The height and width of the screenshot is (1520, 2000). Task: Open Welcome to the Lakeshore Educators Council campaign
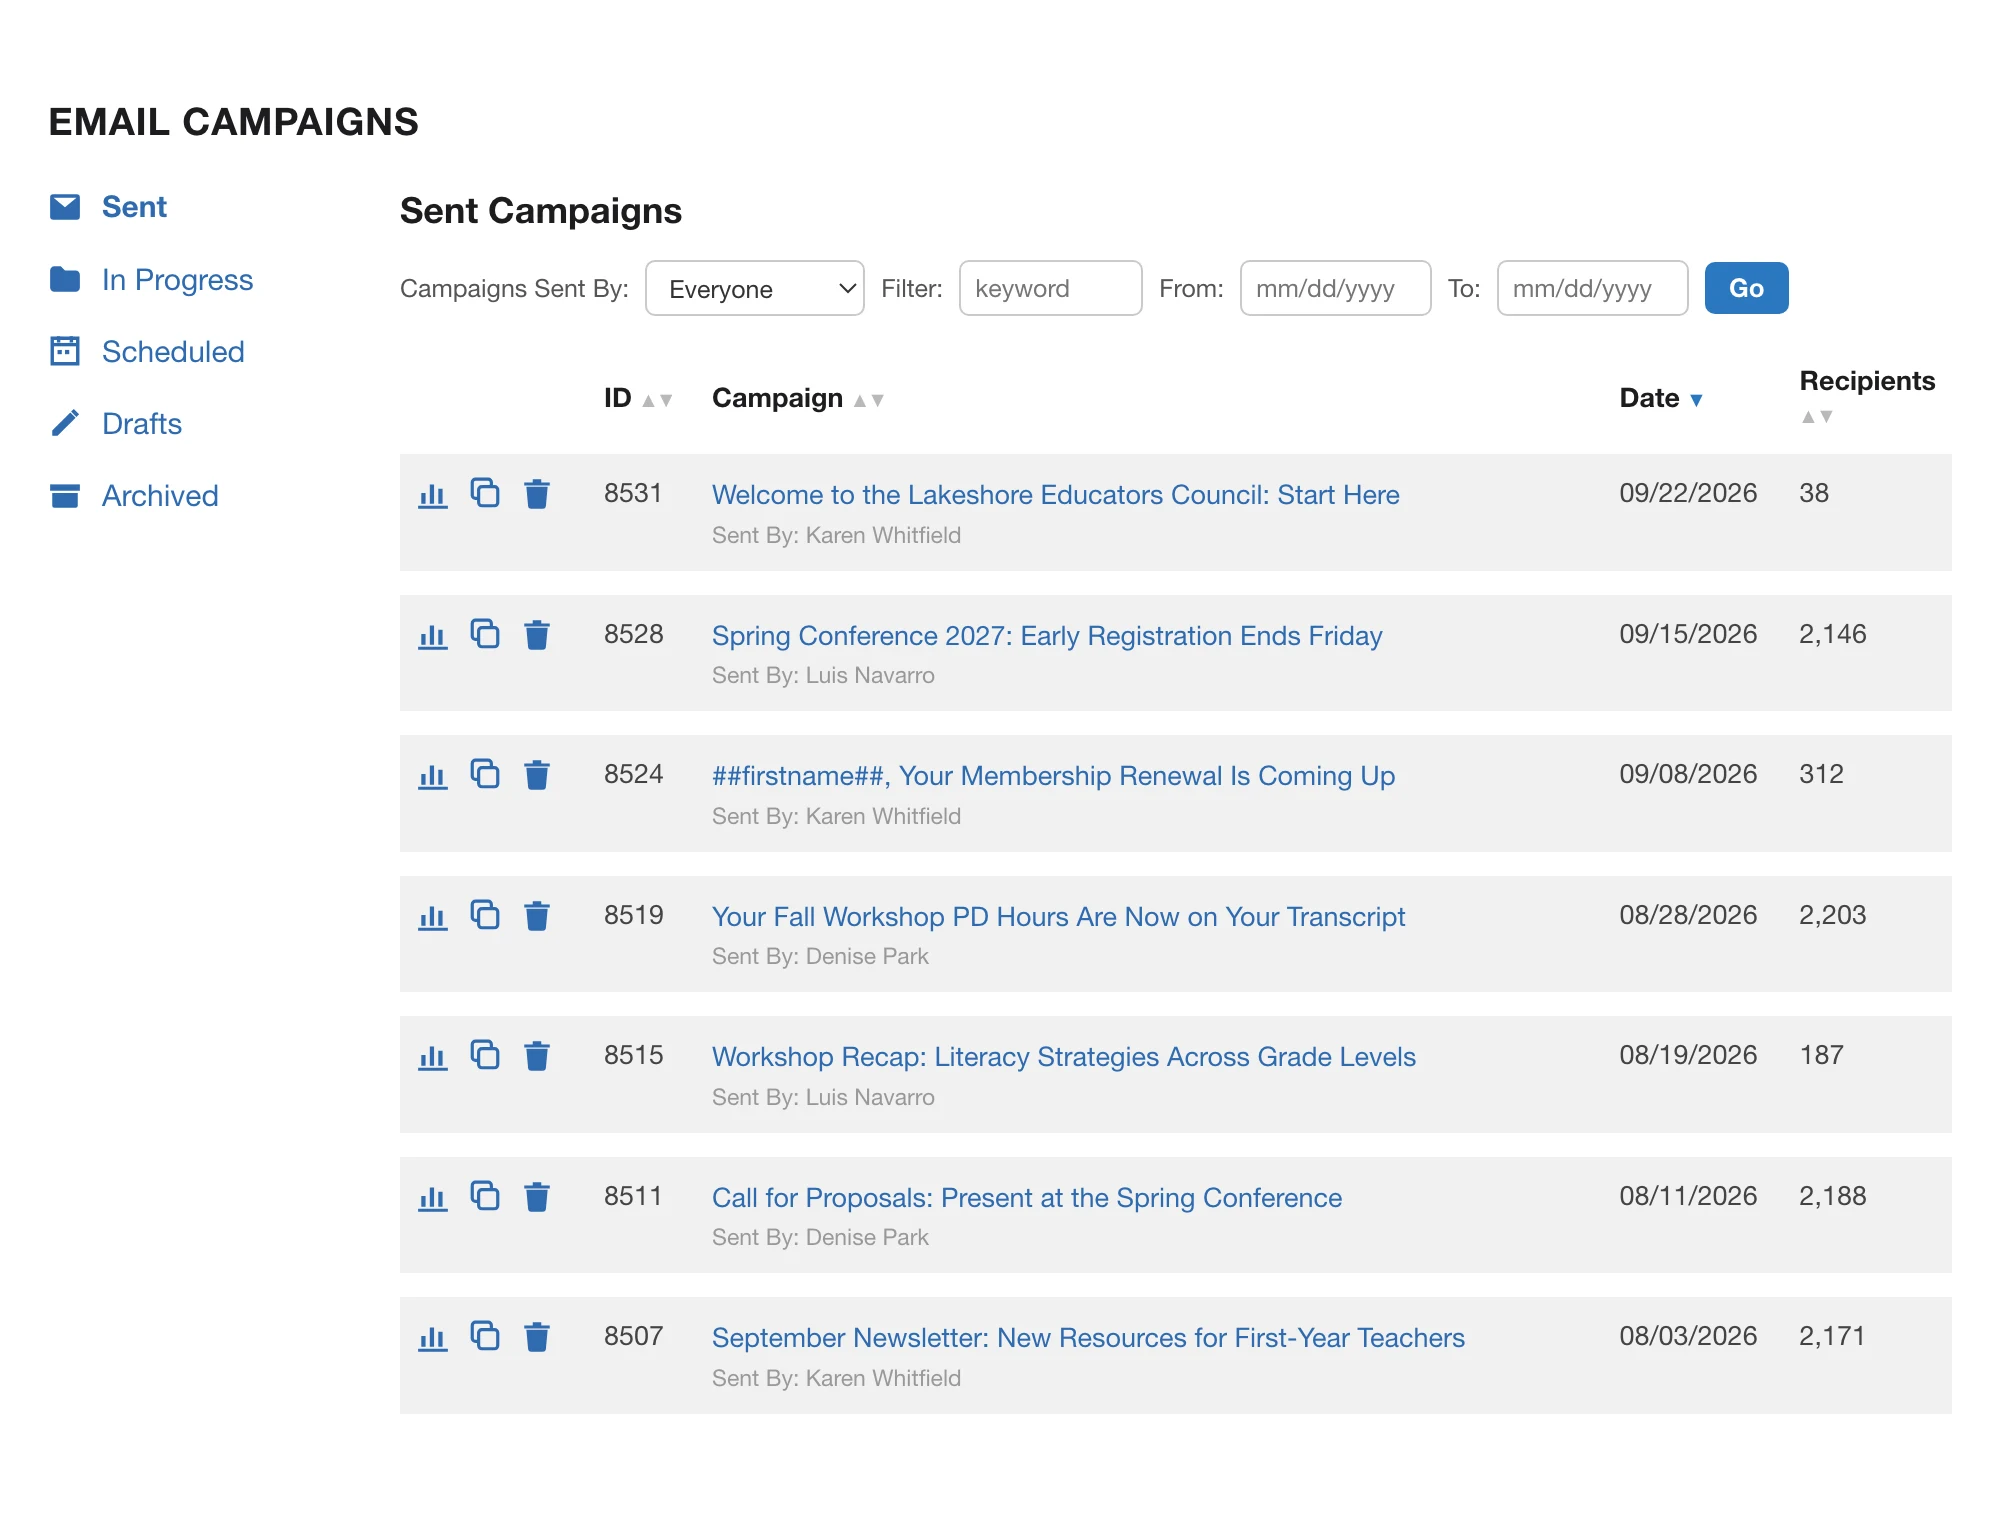(1055, 495)
